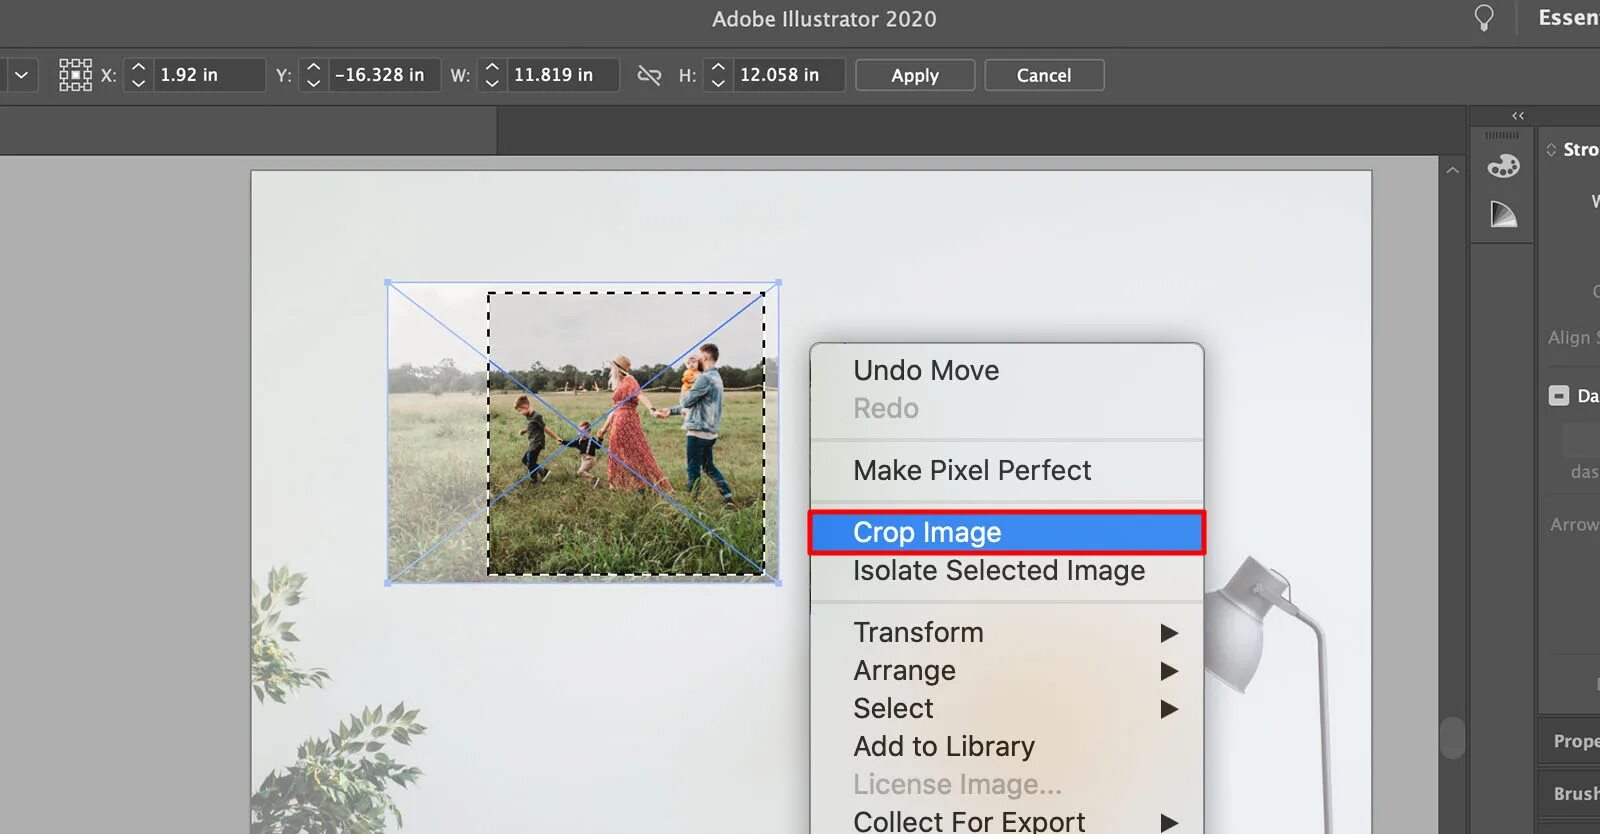1600x834 pixels.
Task: Open the dropdown chevron left of reference point
Action: pyautogui.click(x=20, y=75)
